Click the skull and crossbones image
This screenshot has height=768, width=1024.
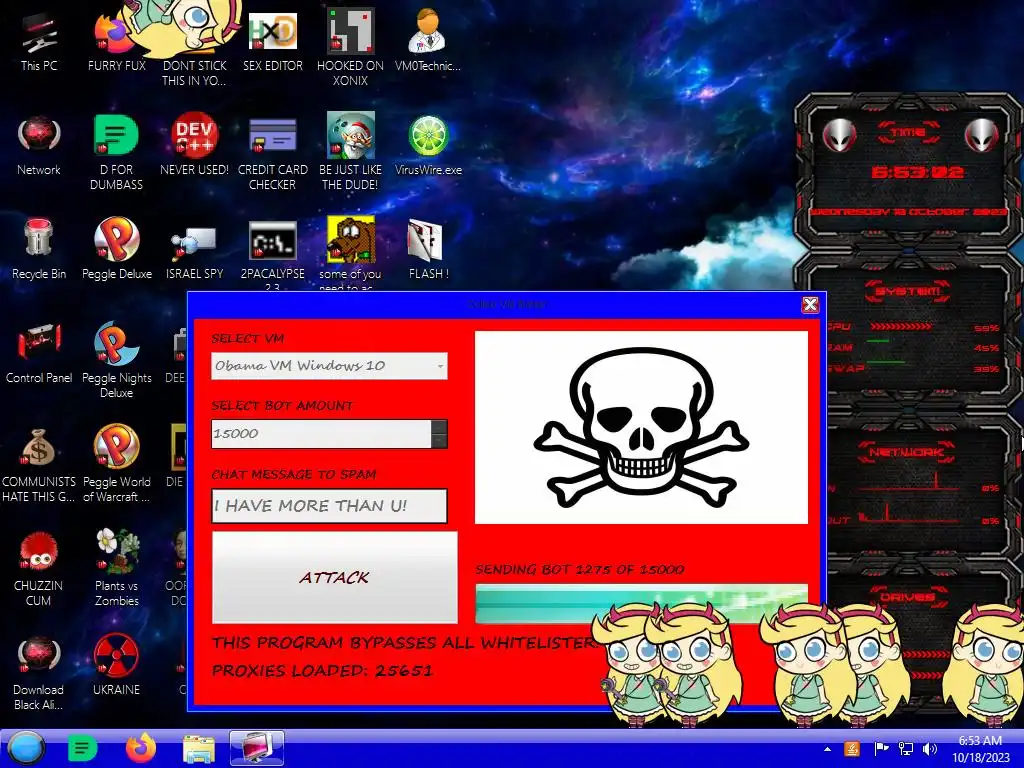tap(641, 427)
